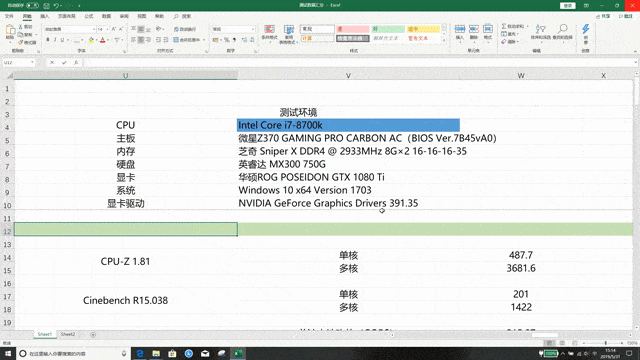Select the green Good cell style
Image resolution: width=640 pixels, height=360 pixels.
[388, 29]
